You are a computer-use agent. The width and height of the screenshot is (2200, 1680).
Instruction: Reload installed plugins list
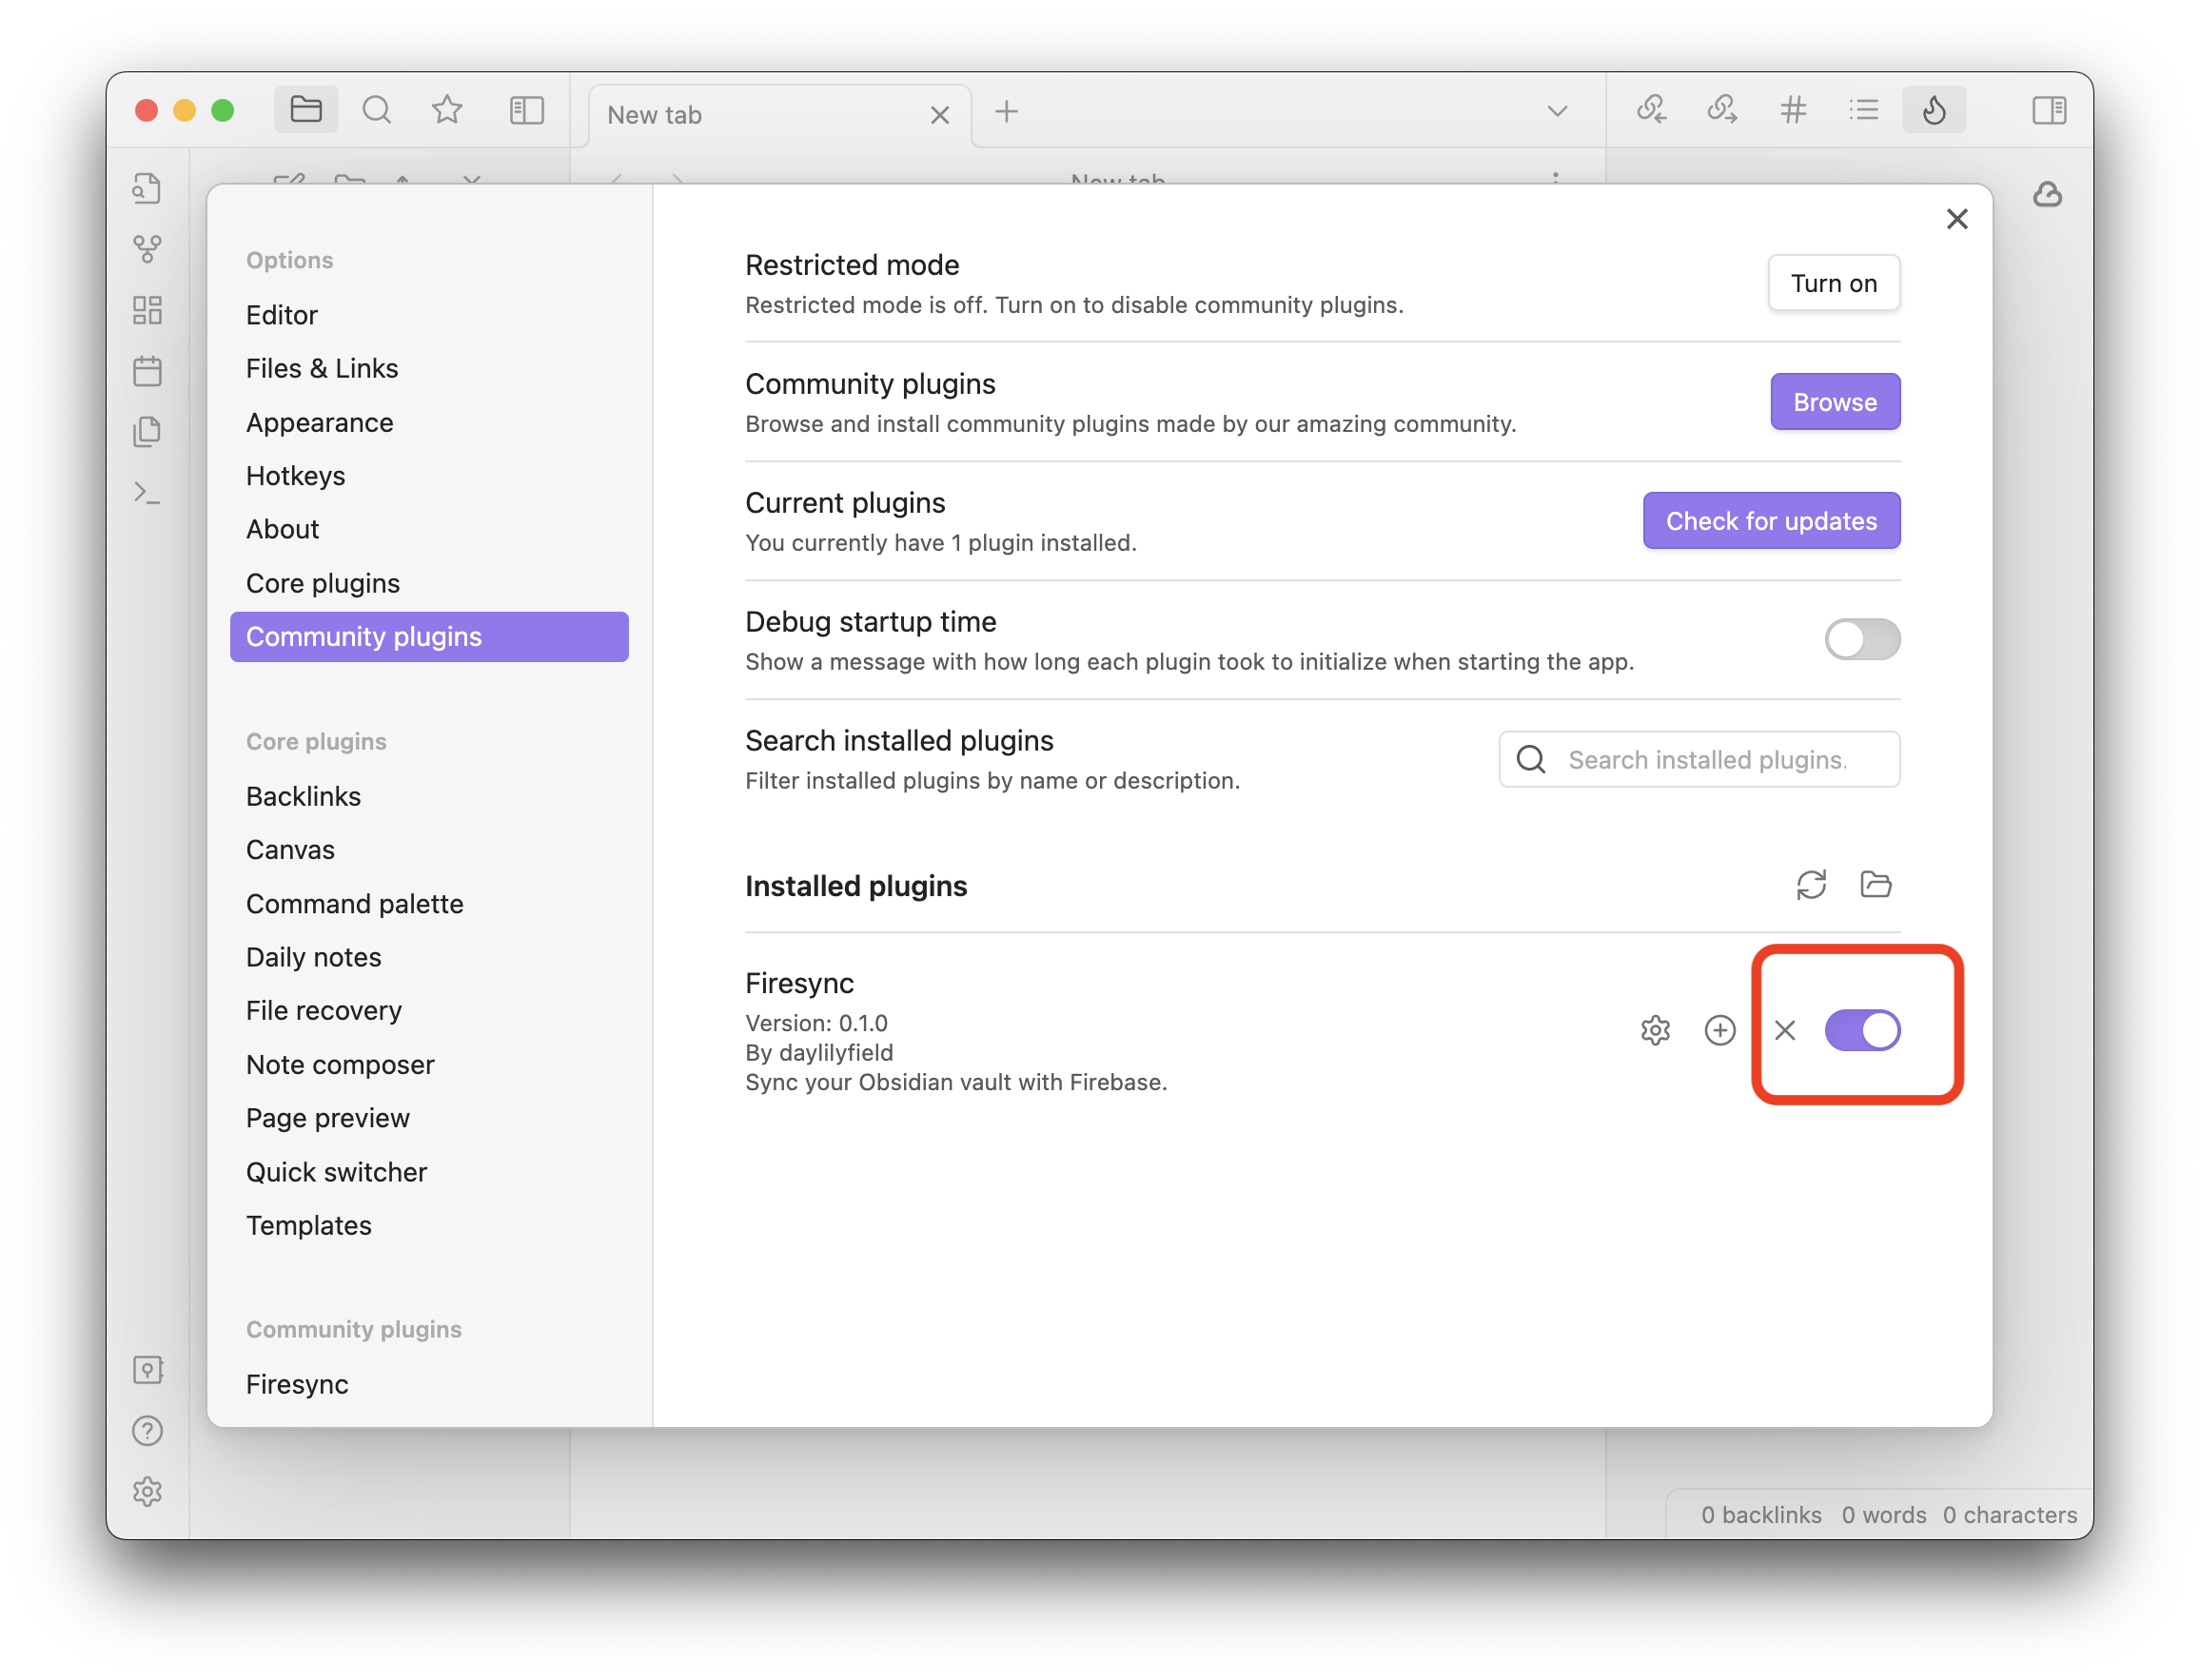(x=1811, y=885)
